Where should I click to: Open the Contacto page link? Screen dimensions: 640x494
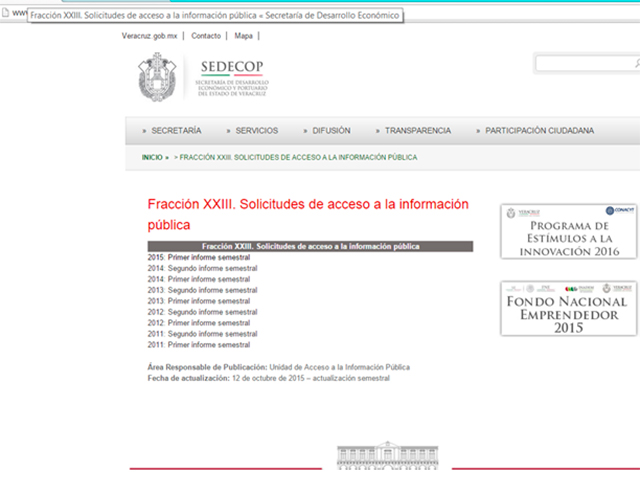pyautogui.click(x=207, y=36)
